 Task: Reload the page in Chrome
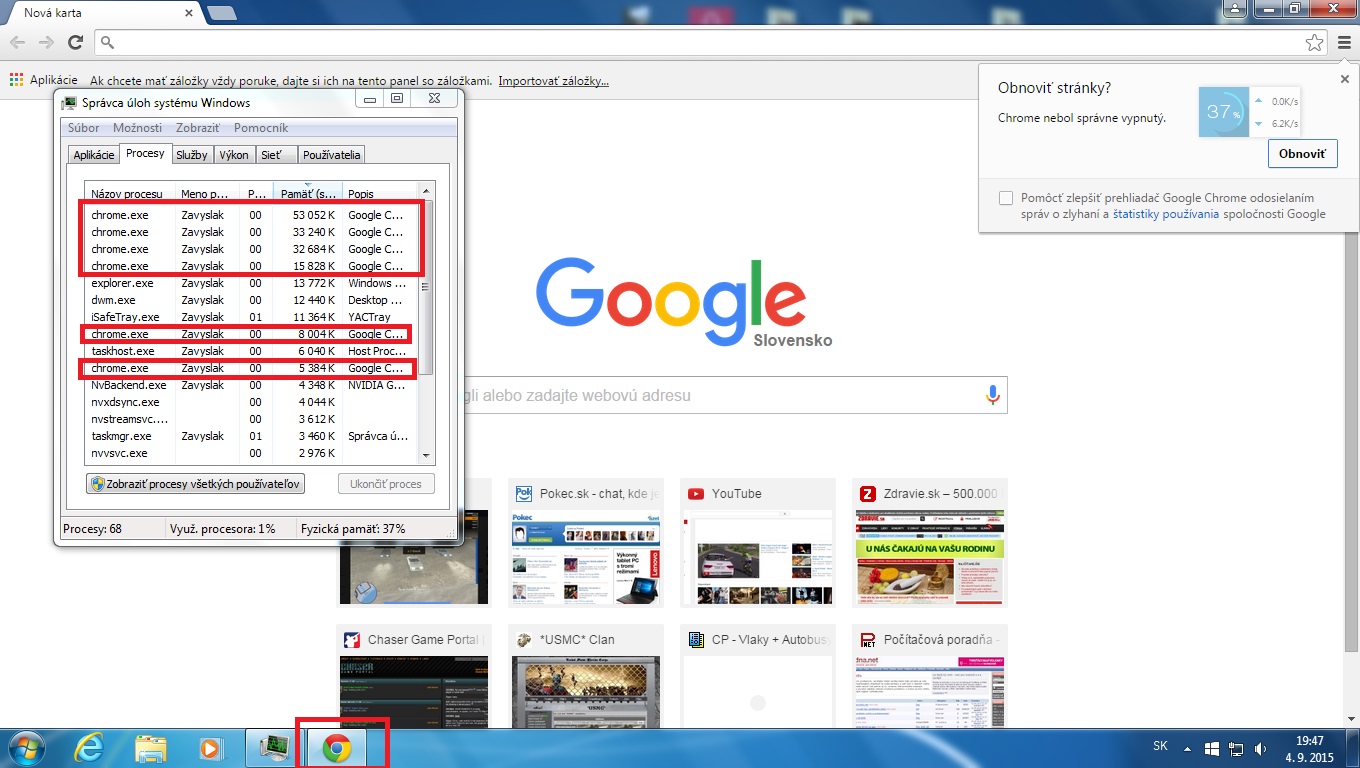(x=75, y=42)
